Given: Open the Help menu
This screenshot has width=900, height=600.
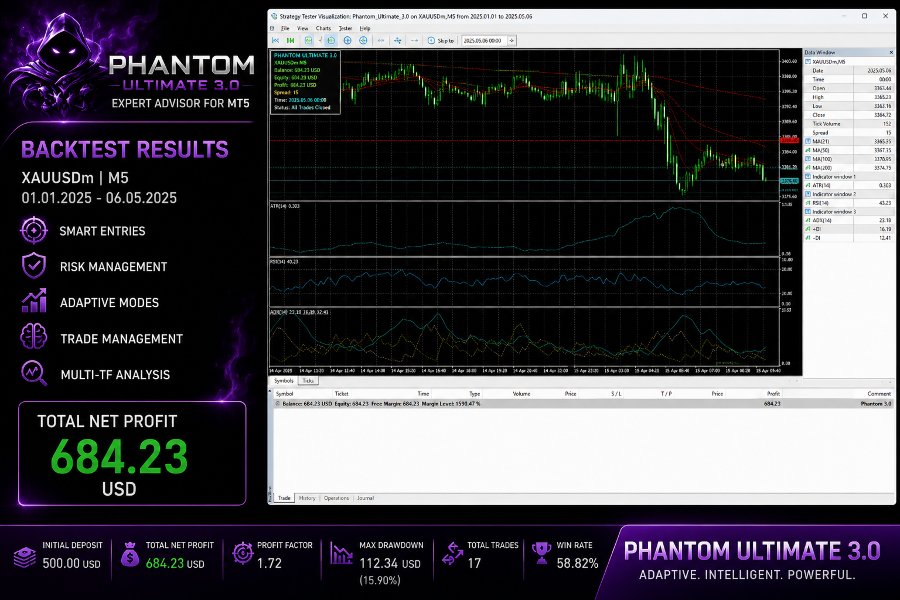Looking at the screenshot, I should click(x=365, y=28).
